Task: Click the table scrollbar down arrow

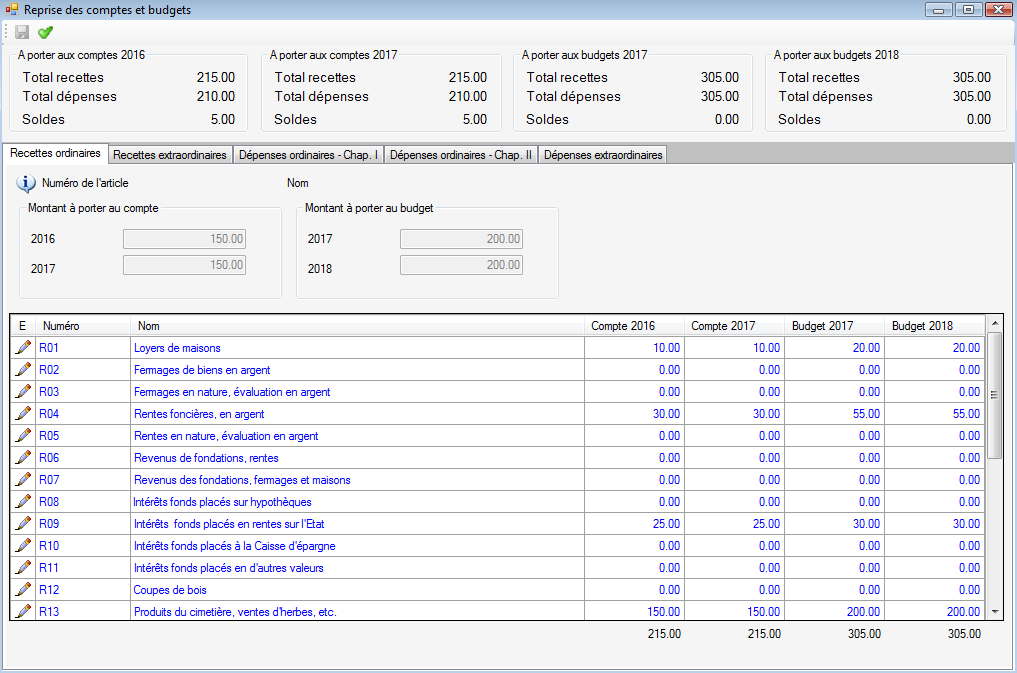Action: [994, 611]
